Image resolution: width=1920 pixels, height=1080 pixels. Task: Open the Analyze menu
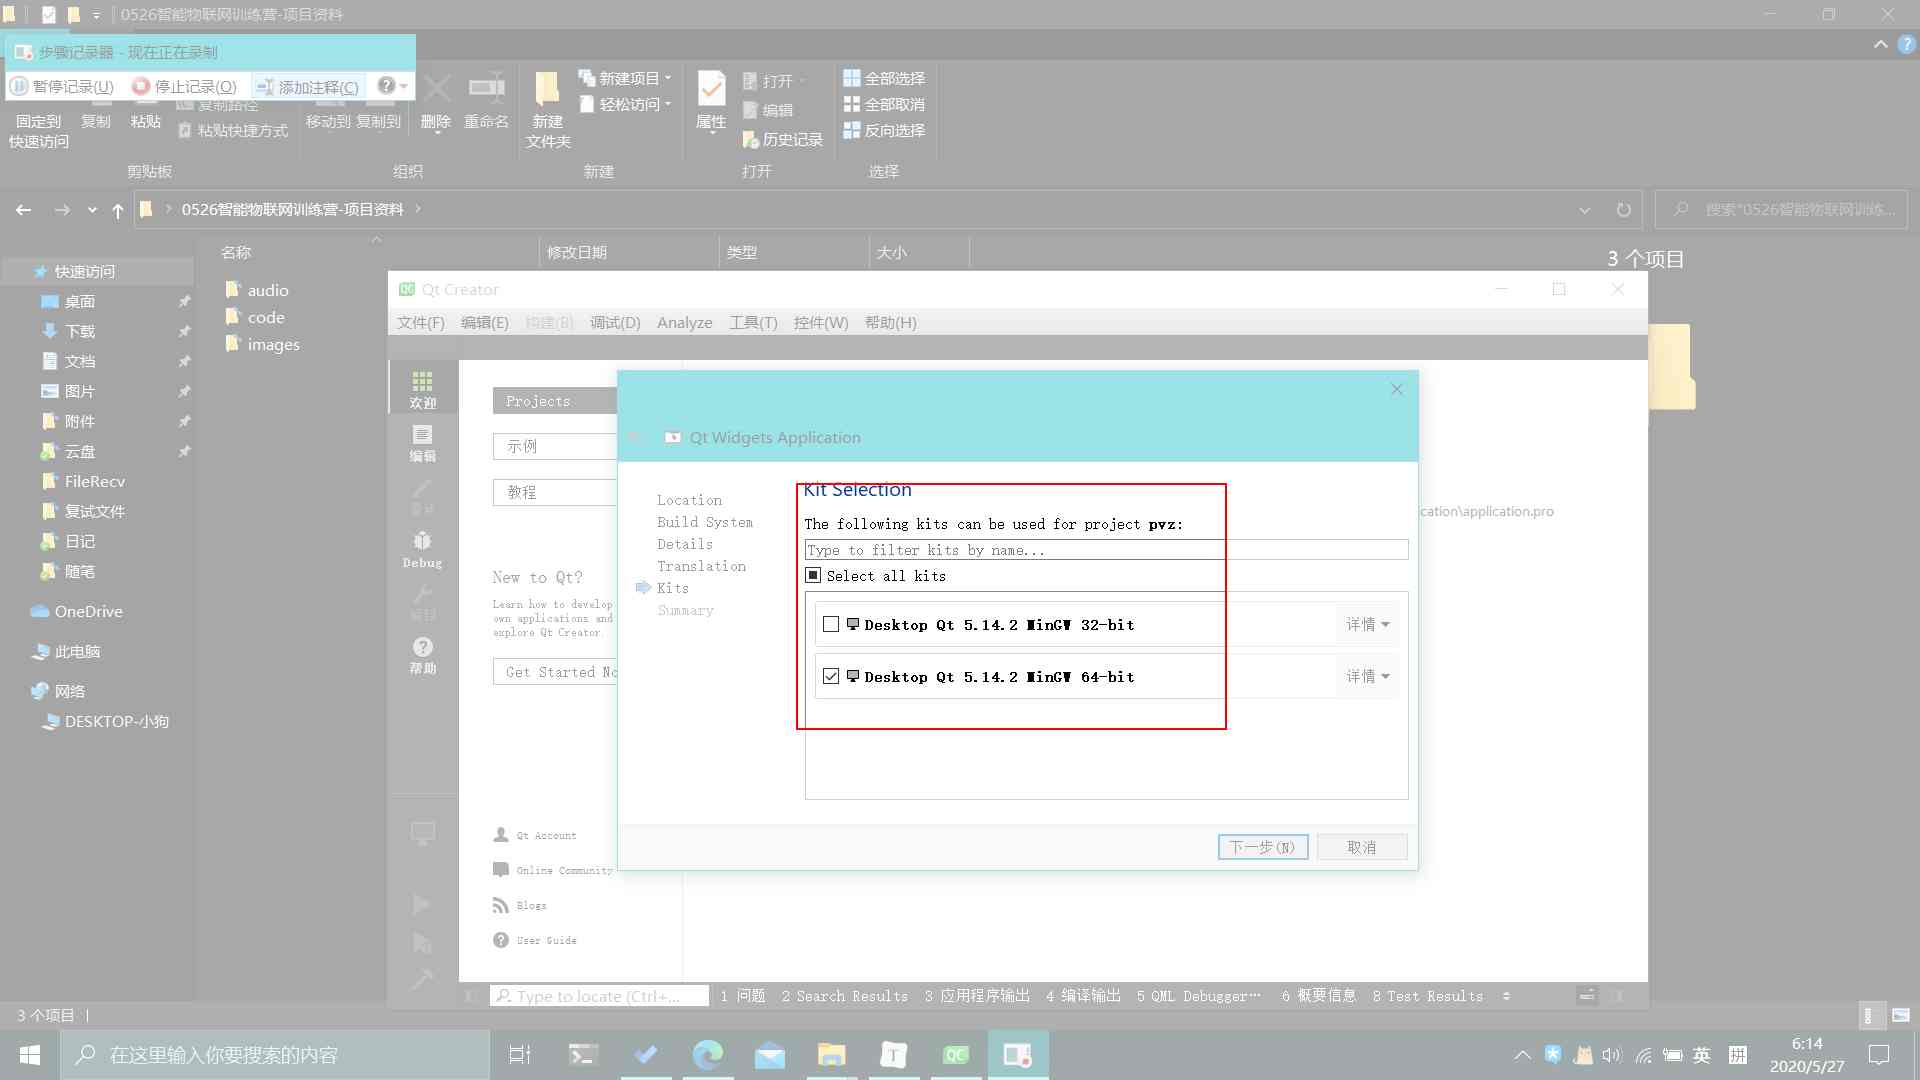(x=685, y=322)
